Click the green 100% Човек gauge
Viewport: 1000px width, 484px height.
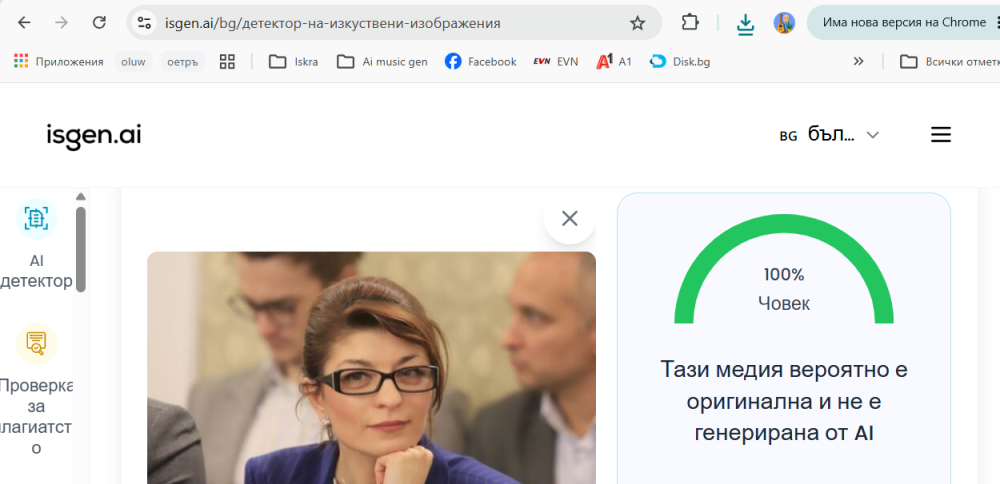click(x=784, y=269)
